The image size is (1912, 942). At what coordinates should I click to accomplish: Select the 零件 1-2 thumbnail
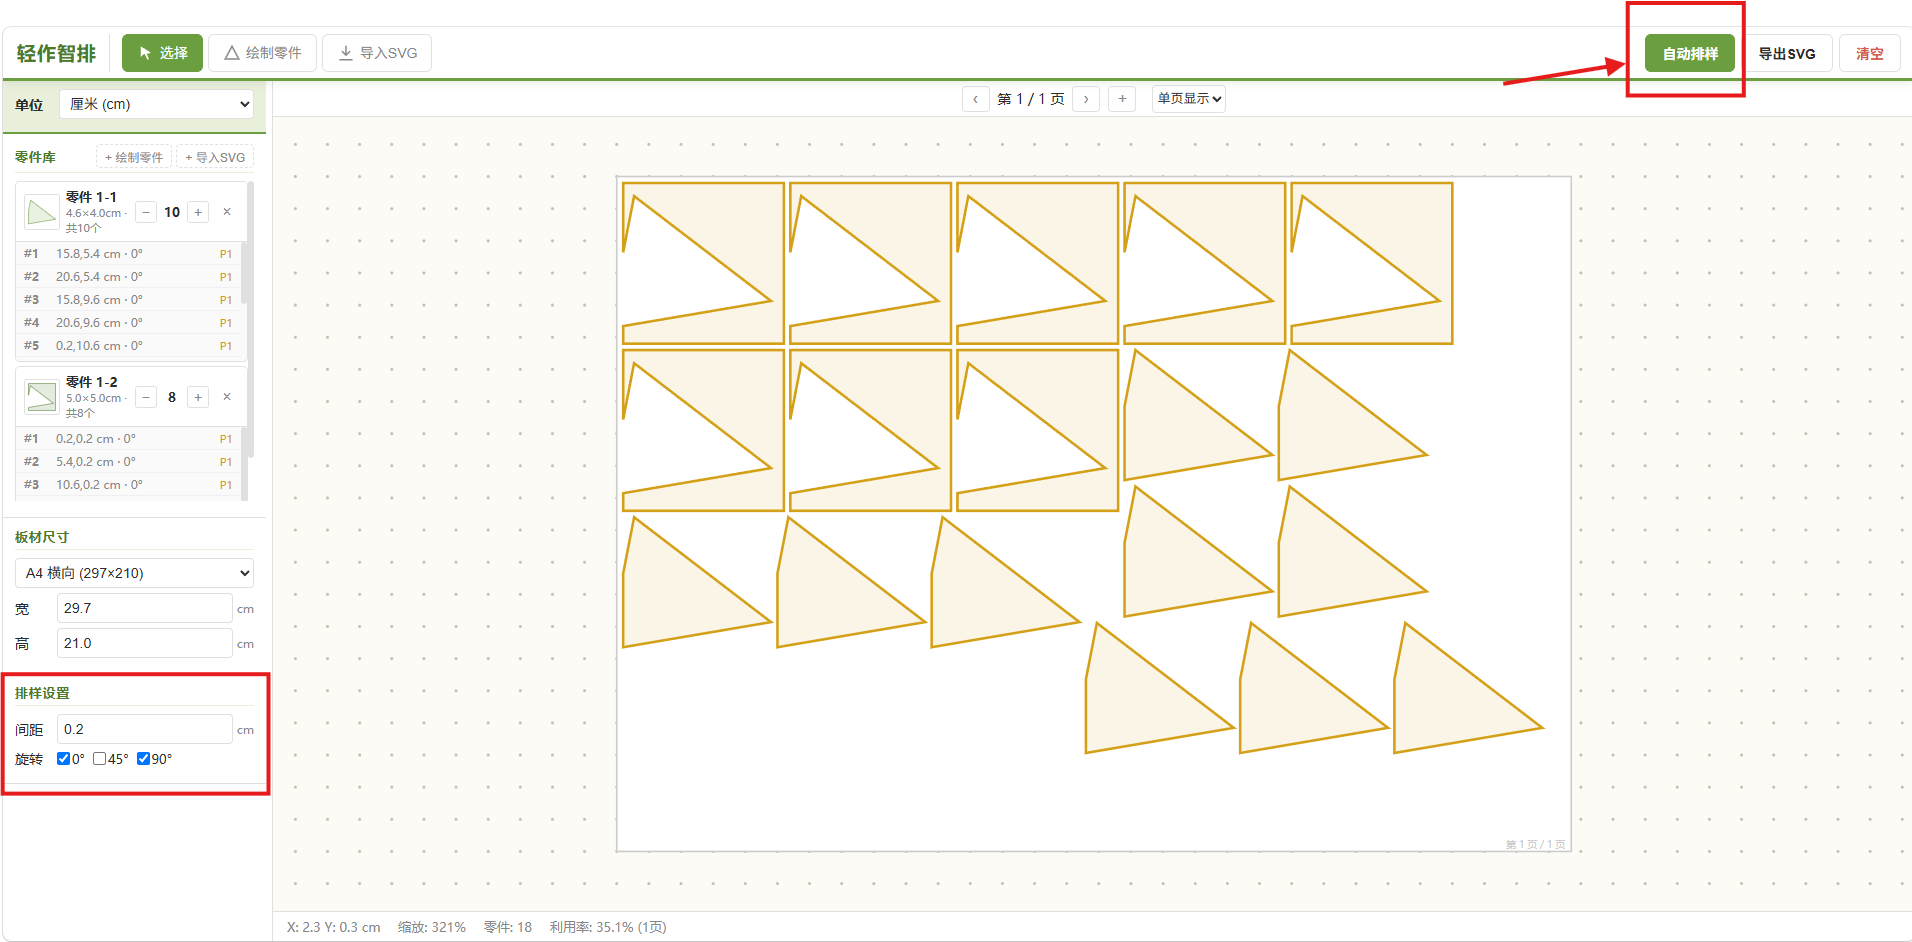tap(41, 397)
